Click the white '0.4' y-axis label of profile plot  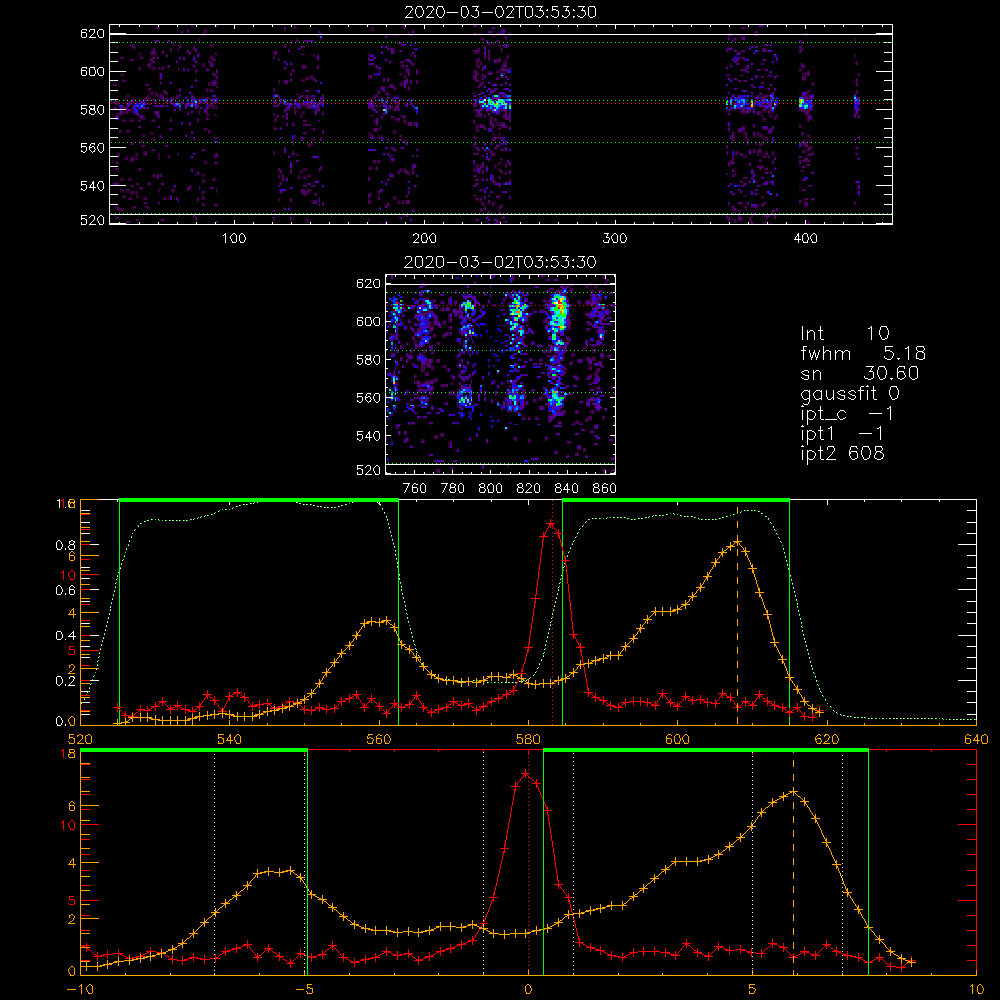pyautogui.click(x=65, y=636)
